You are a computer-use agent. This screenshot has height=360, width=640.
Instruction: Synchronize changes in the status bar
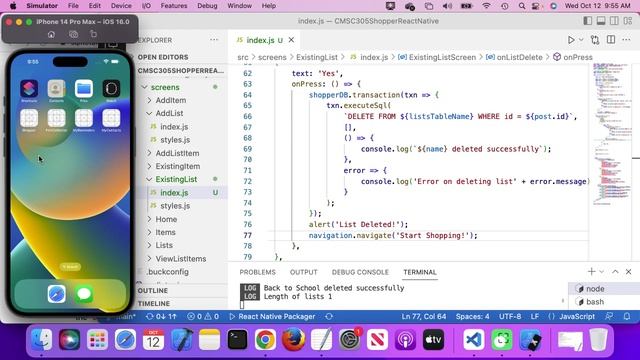click(161, 316)
